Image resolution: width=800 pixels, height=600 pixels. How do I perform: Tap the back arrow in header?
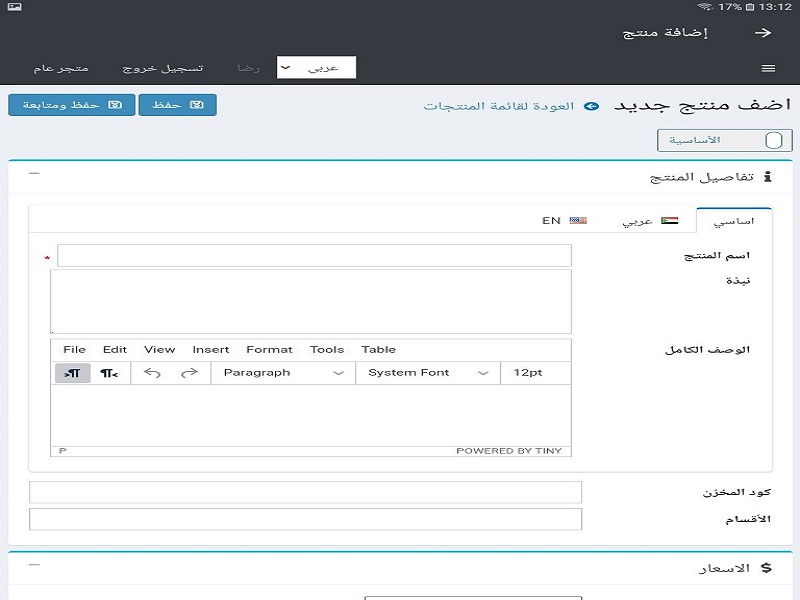tap(764, 33)
